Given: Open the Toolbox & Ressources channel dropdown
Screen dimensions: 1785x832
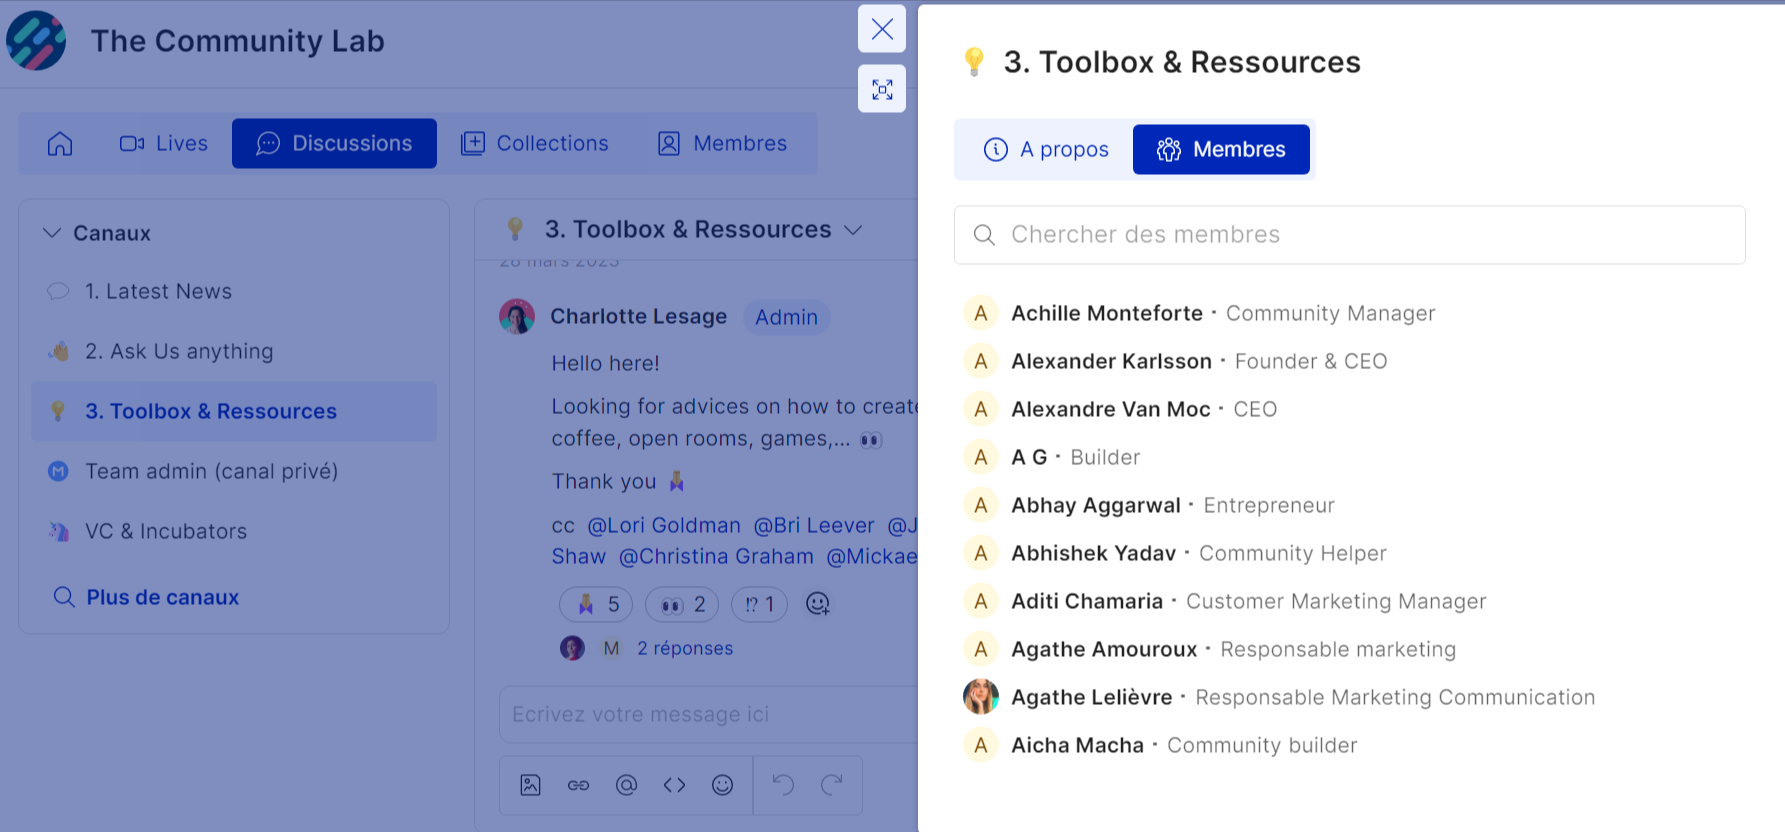Looking at the screenshot, I should pos(853,230).
